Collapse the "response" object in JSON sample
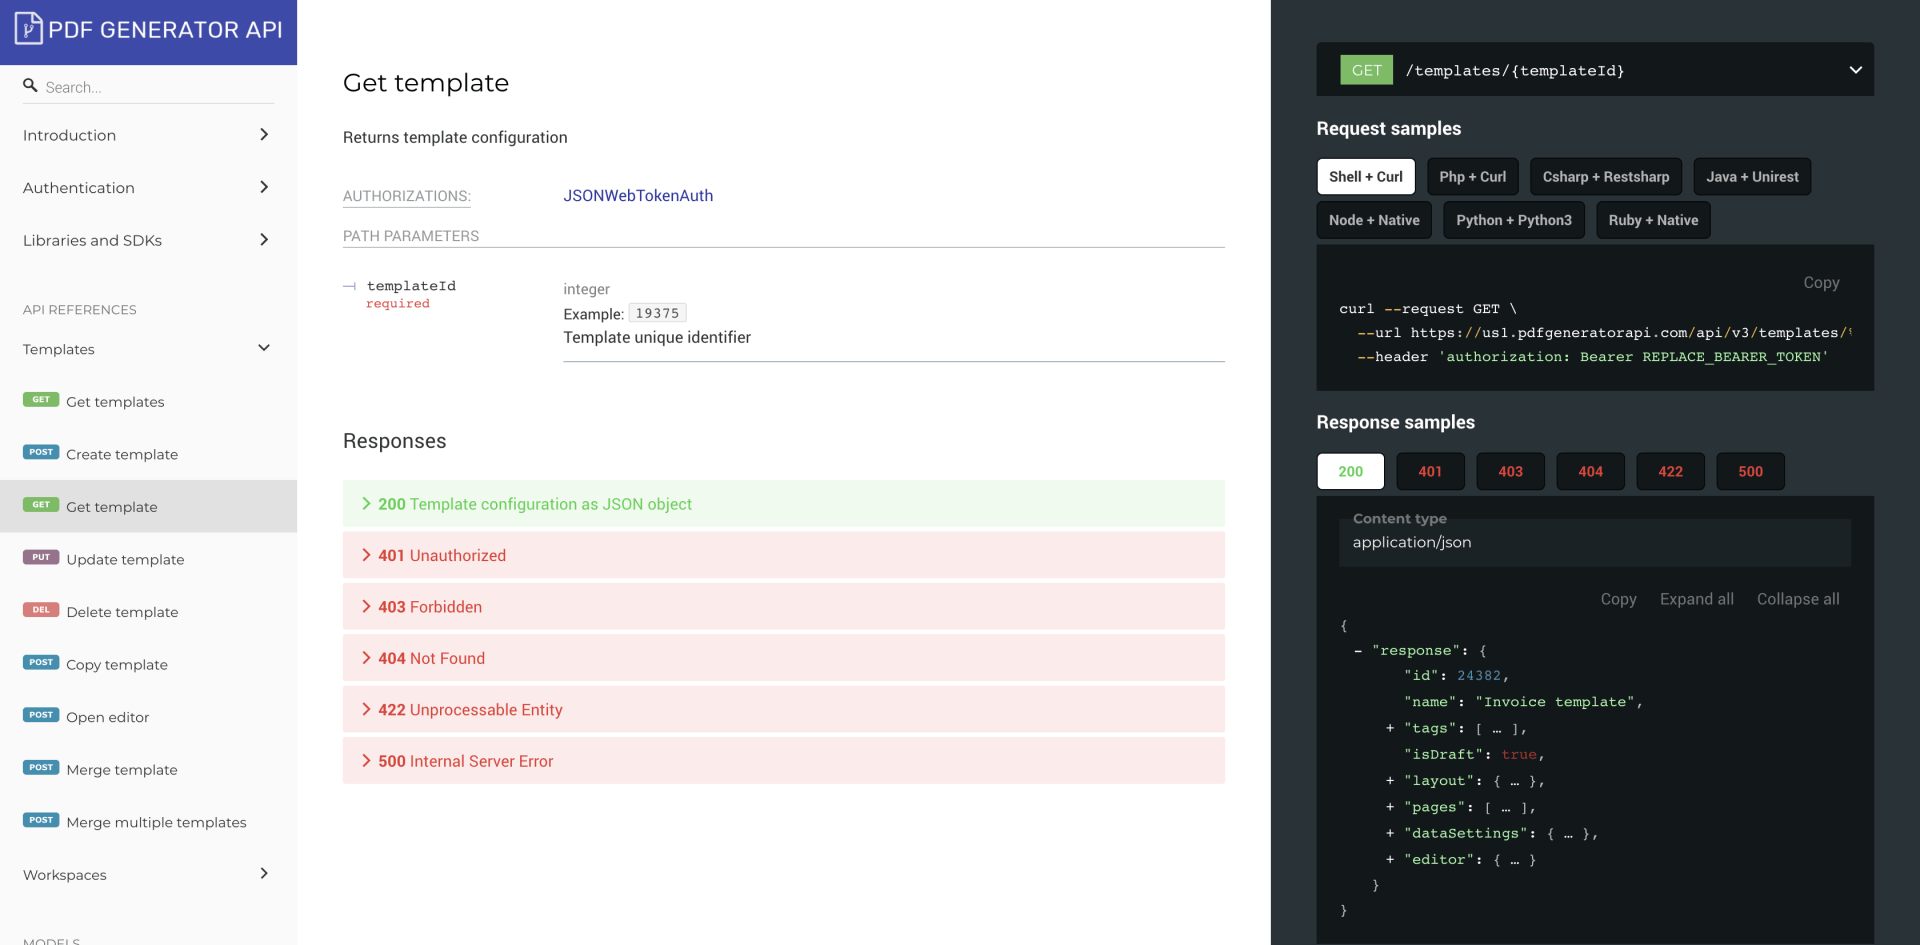The image size is (1920, 945). click(1358, 651)
